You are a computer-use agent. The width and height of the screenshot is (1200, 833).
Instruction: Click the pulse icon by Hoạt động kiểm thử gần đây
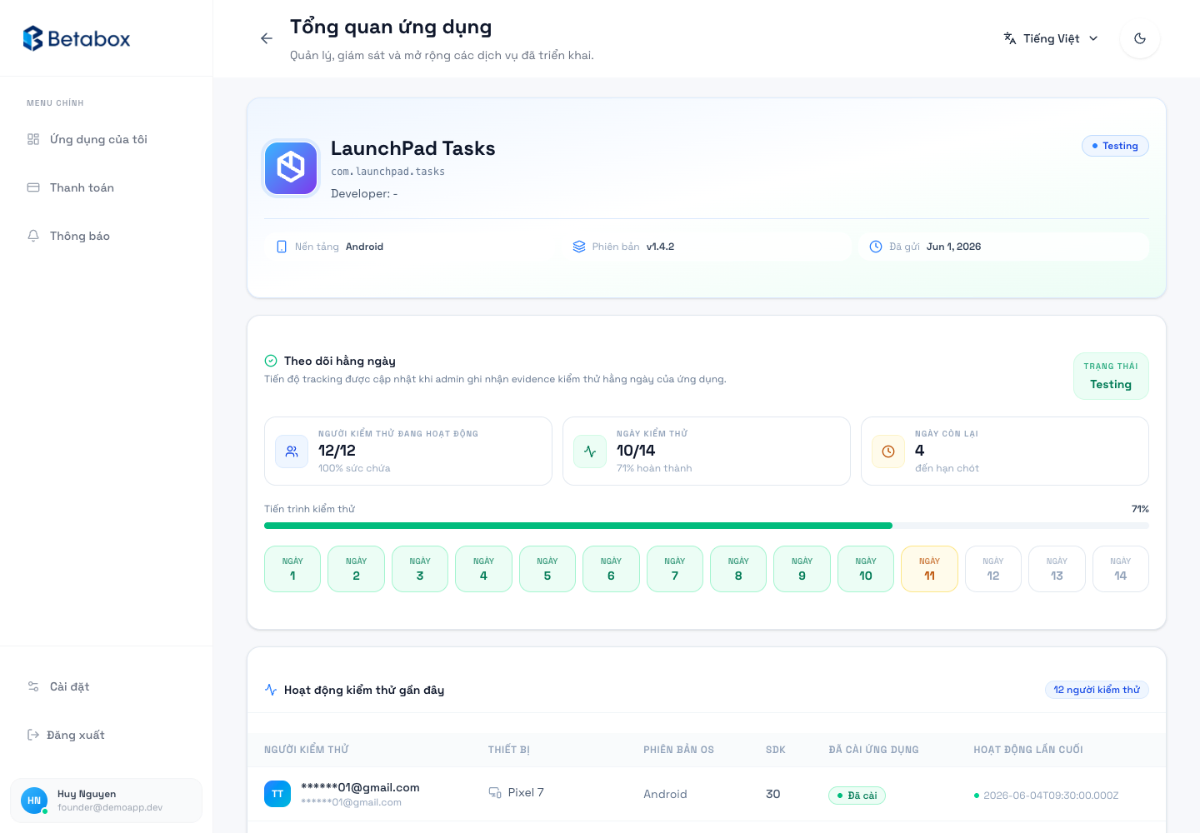pyautogui.click(x=271, y=690)
